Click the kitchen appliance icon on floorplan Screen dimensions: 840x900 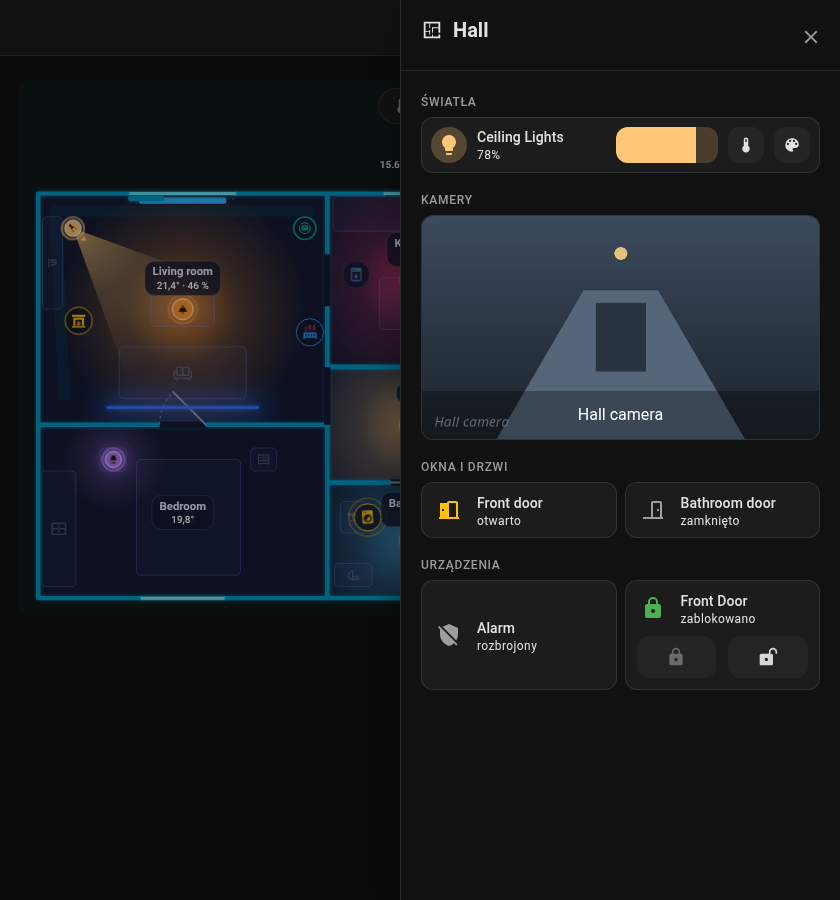click(356, 276)
